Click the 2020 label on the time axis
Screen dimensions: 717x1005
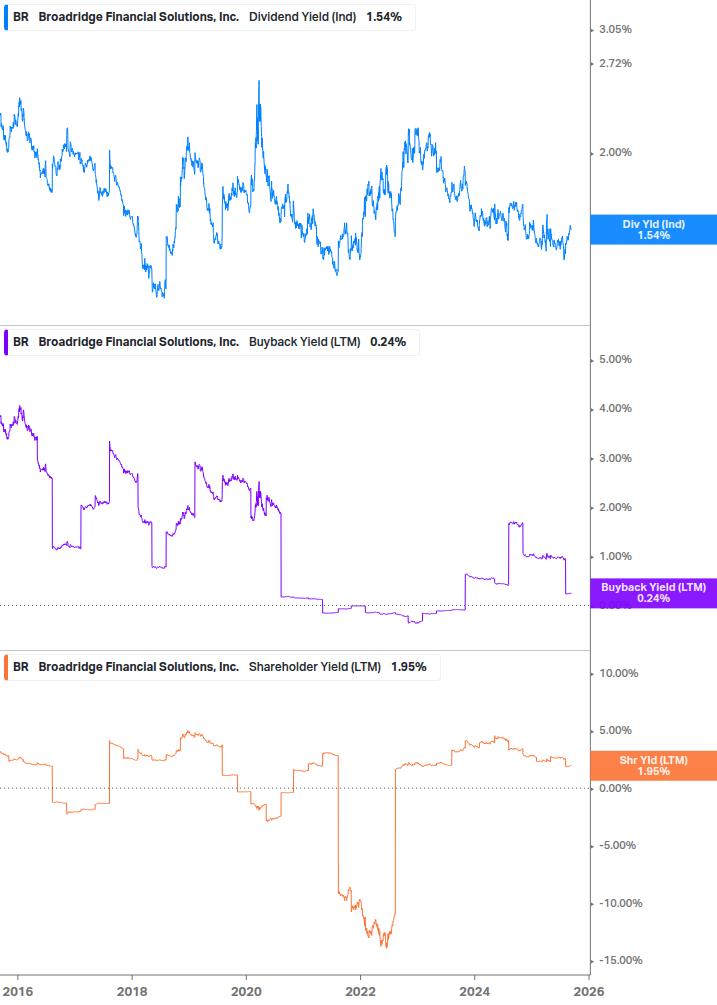246,992
